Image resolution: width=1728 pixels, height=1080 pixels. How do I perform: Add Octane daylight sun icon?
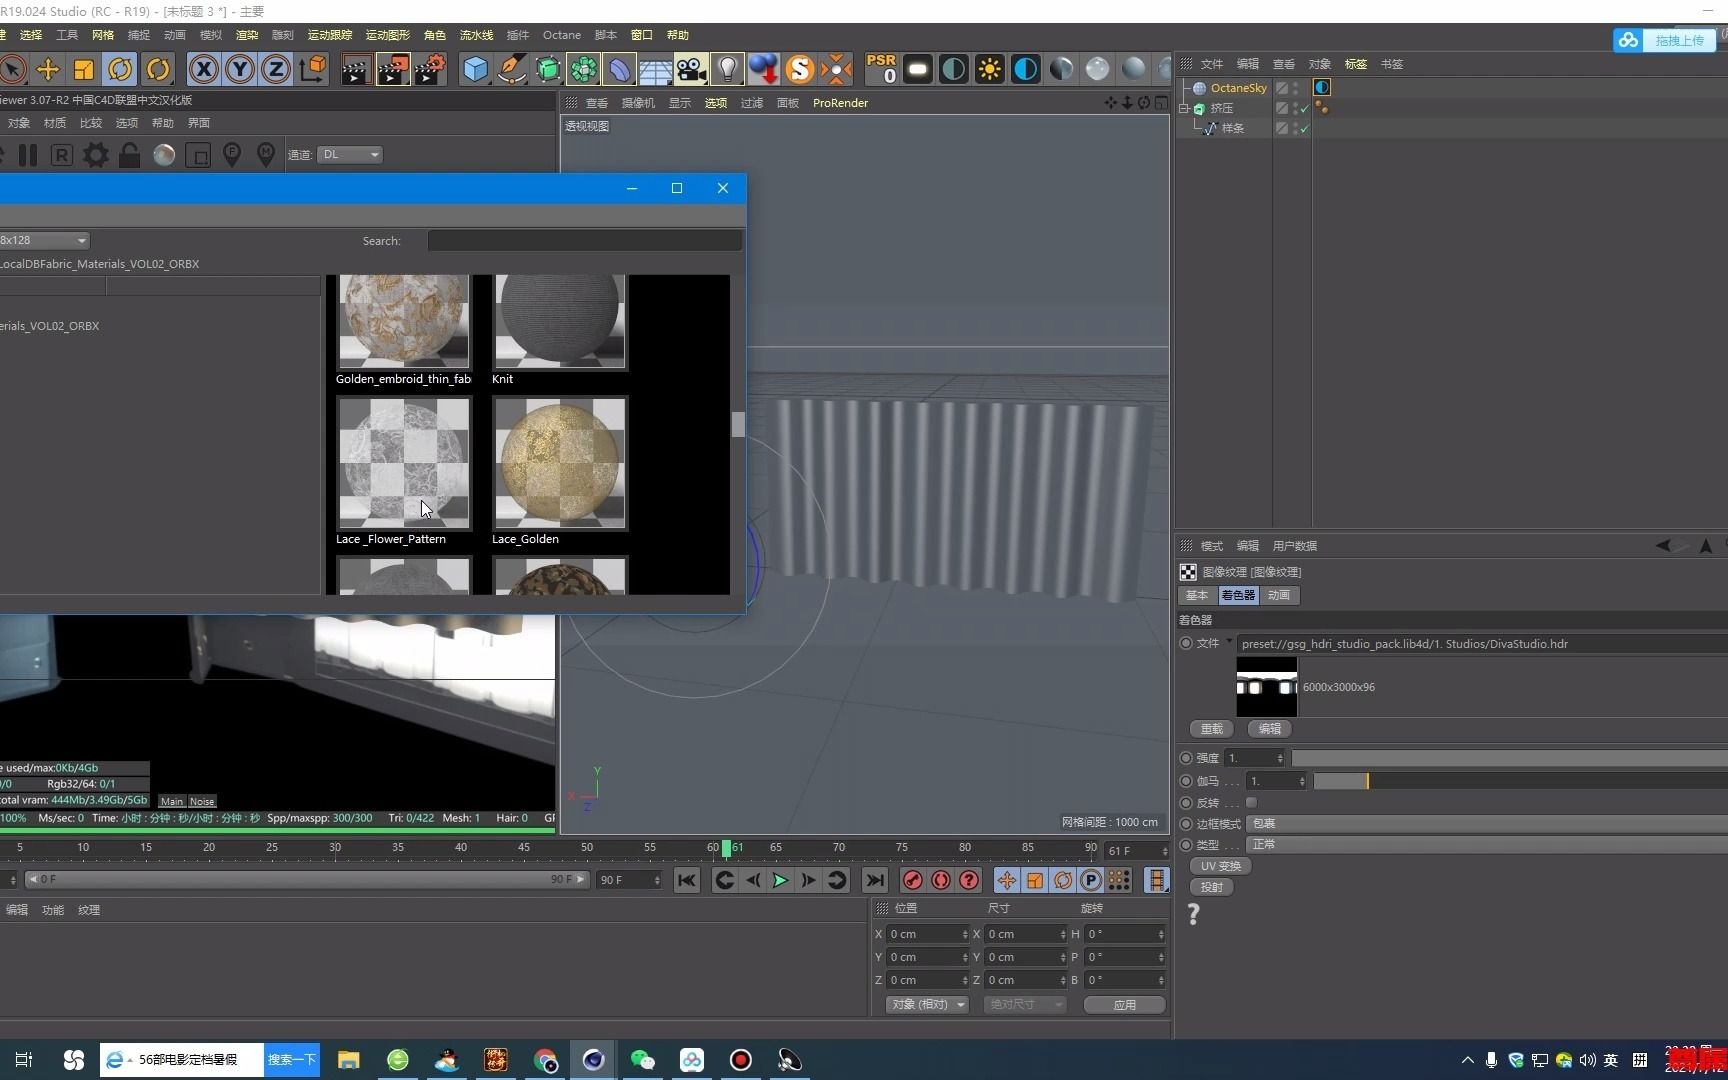click(x=990, y=69)
